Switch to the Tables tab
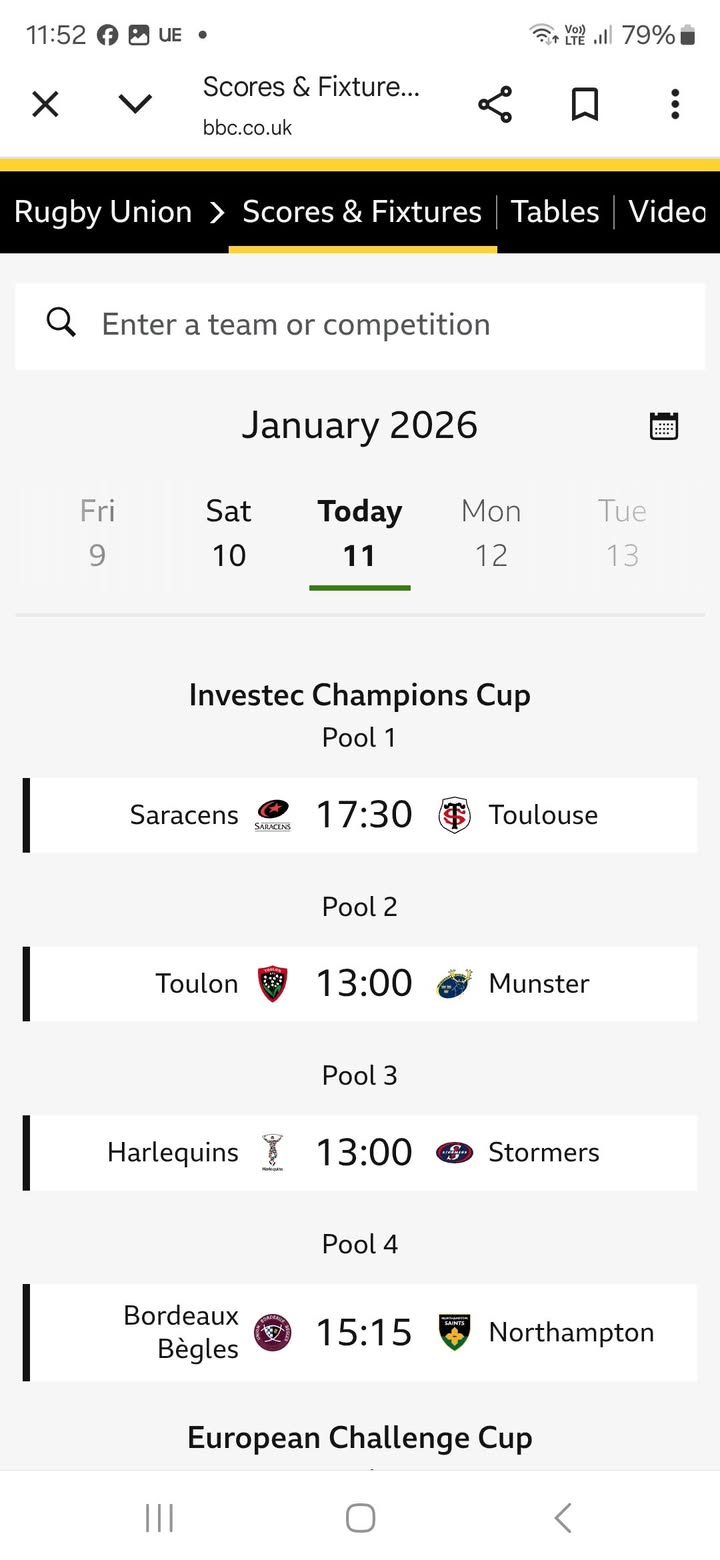720x1560 pixels. pyautogui.click(x=555, y=212)
